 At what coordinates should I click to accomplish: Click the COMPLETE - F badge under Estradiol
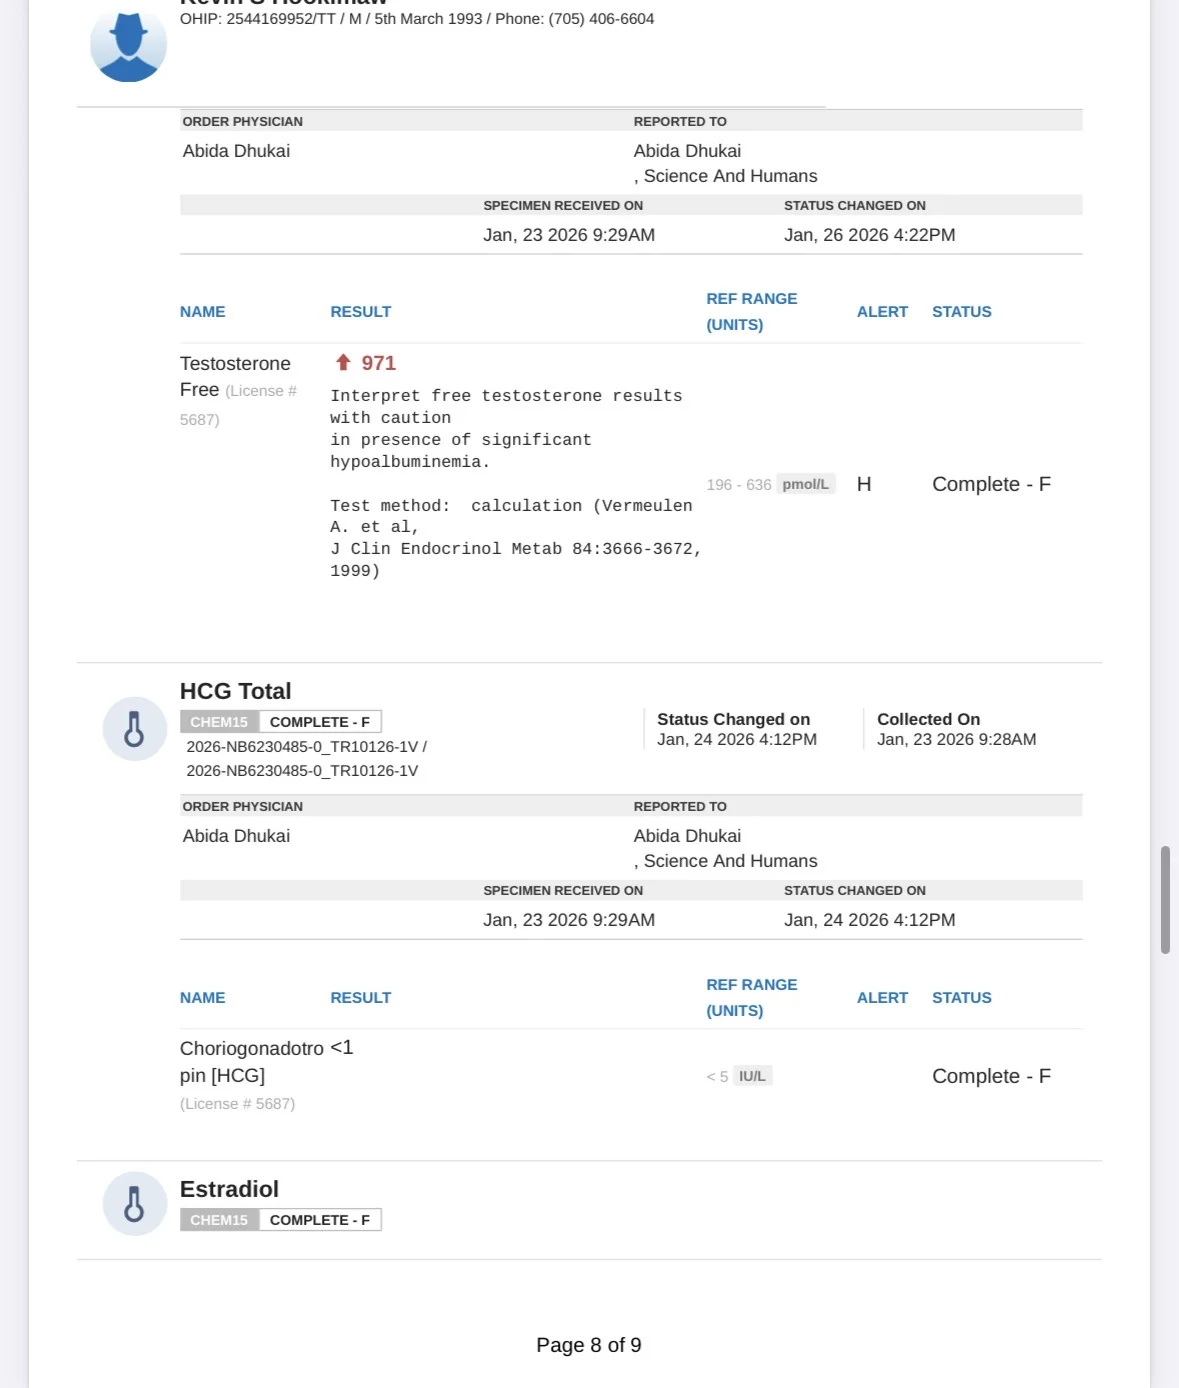point(320,1220)
